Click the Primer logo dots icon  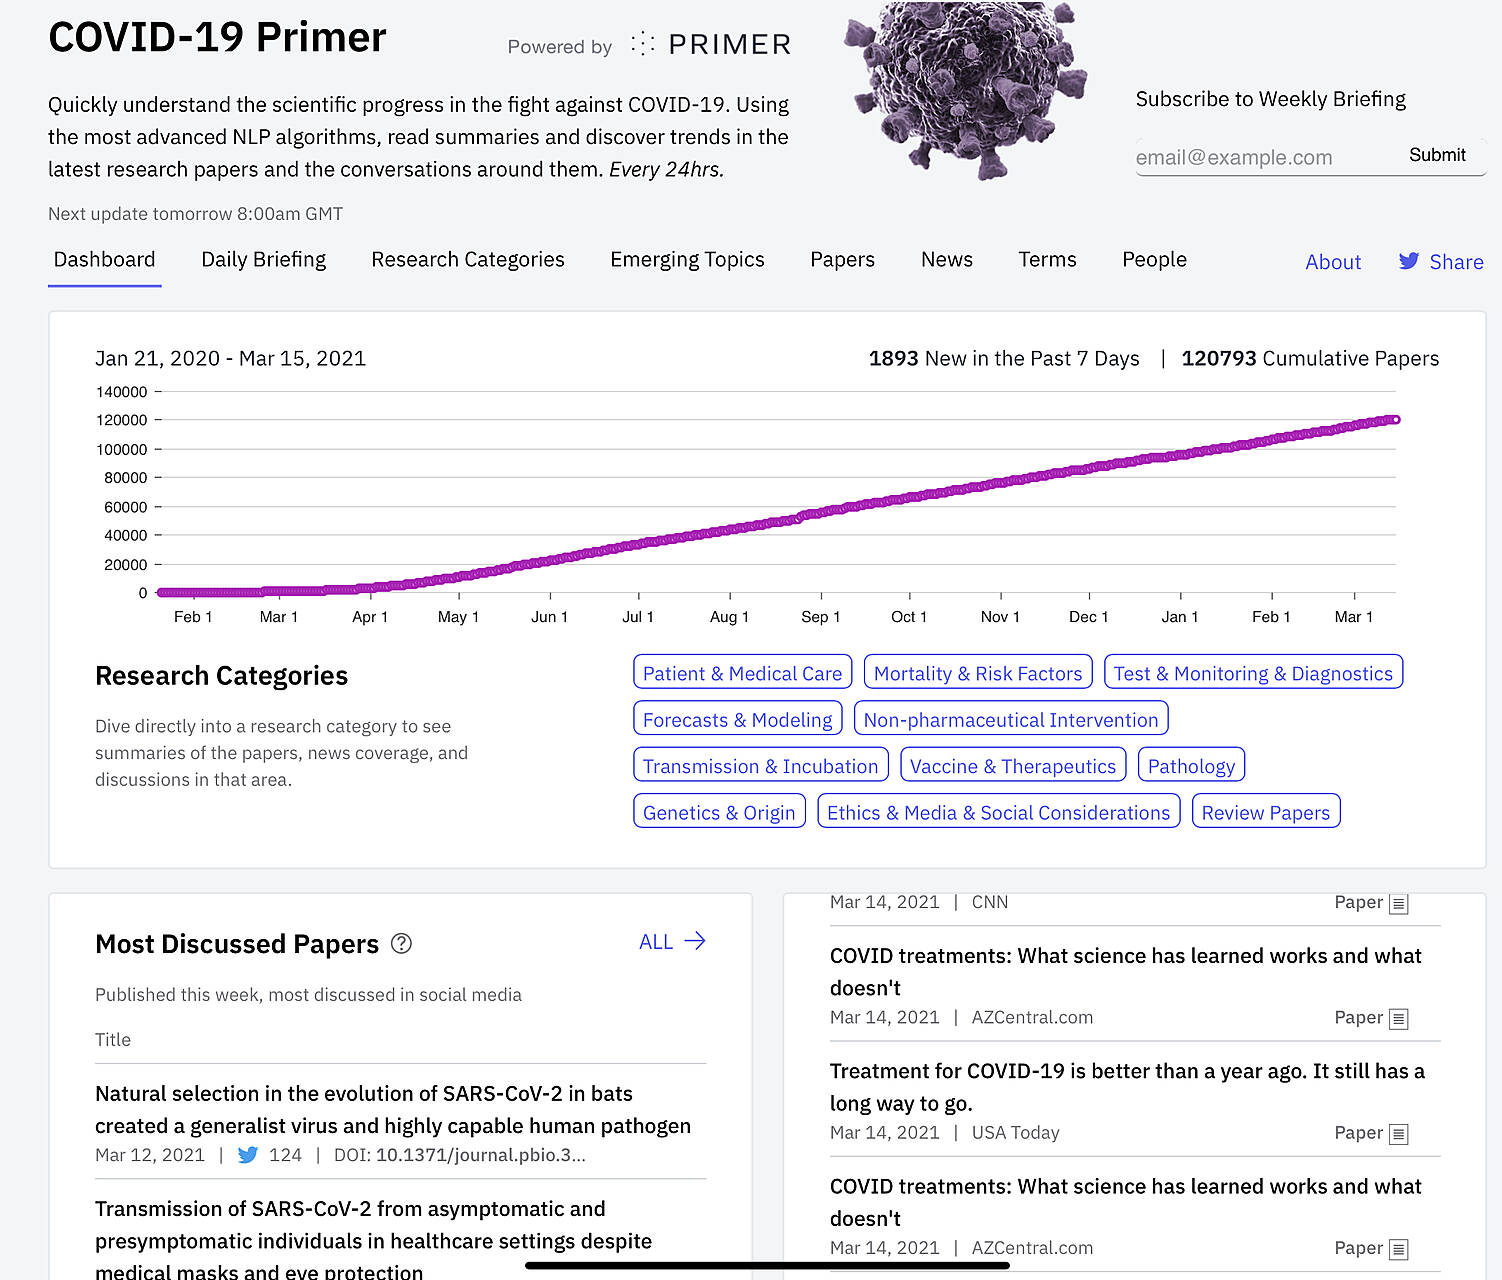(x=643, y=44)
